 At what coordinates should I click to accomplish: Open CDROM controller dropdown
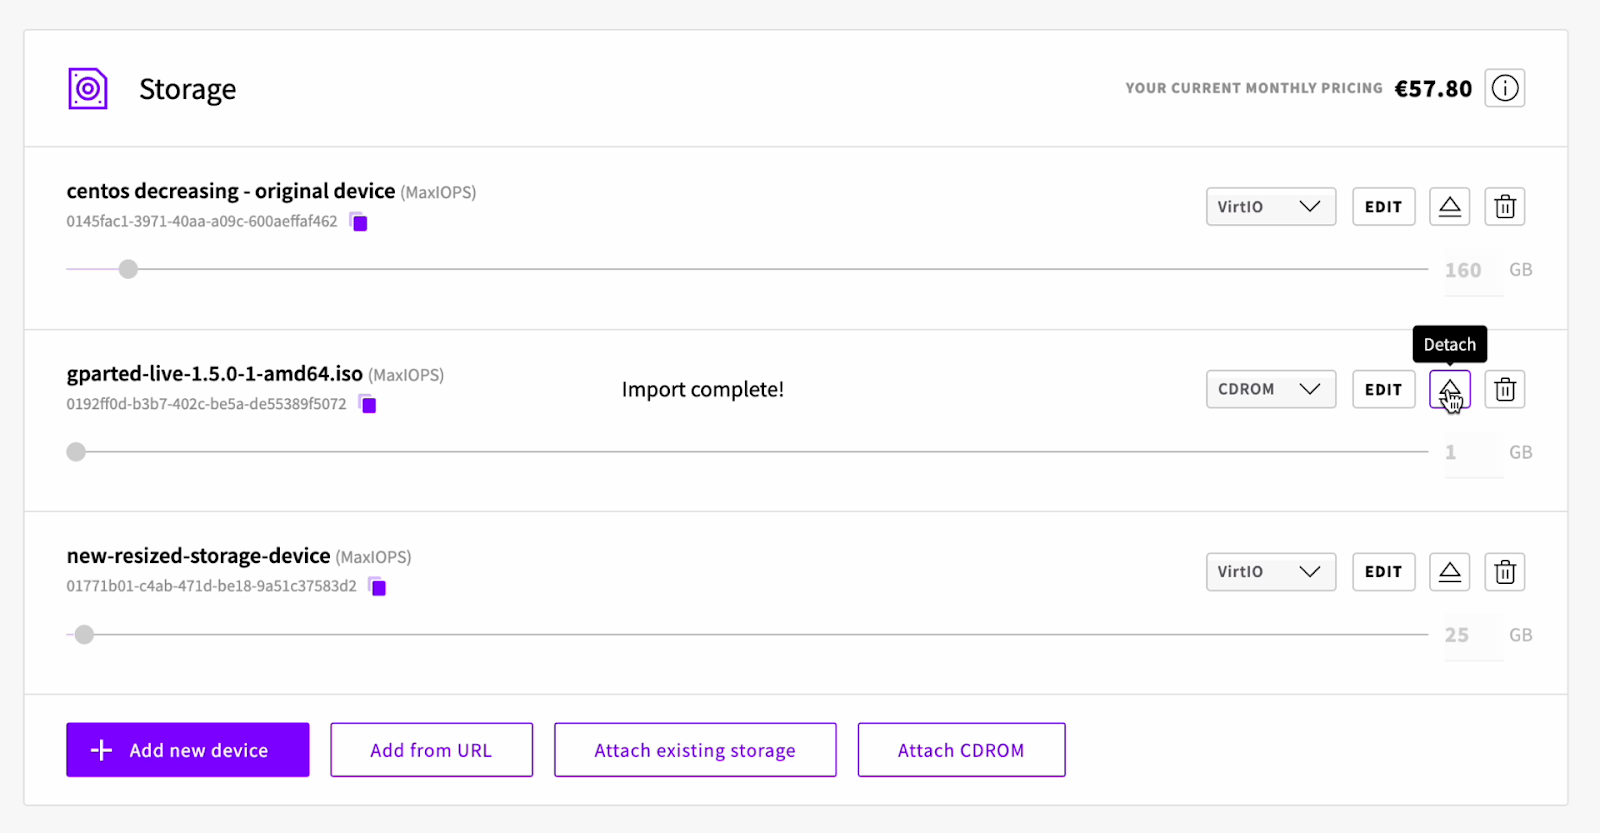click(1271, 389)
